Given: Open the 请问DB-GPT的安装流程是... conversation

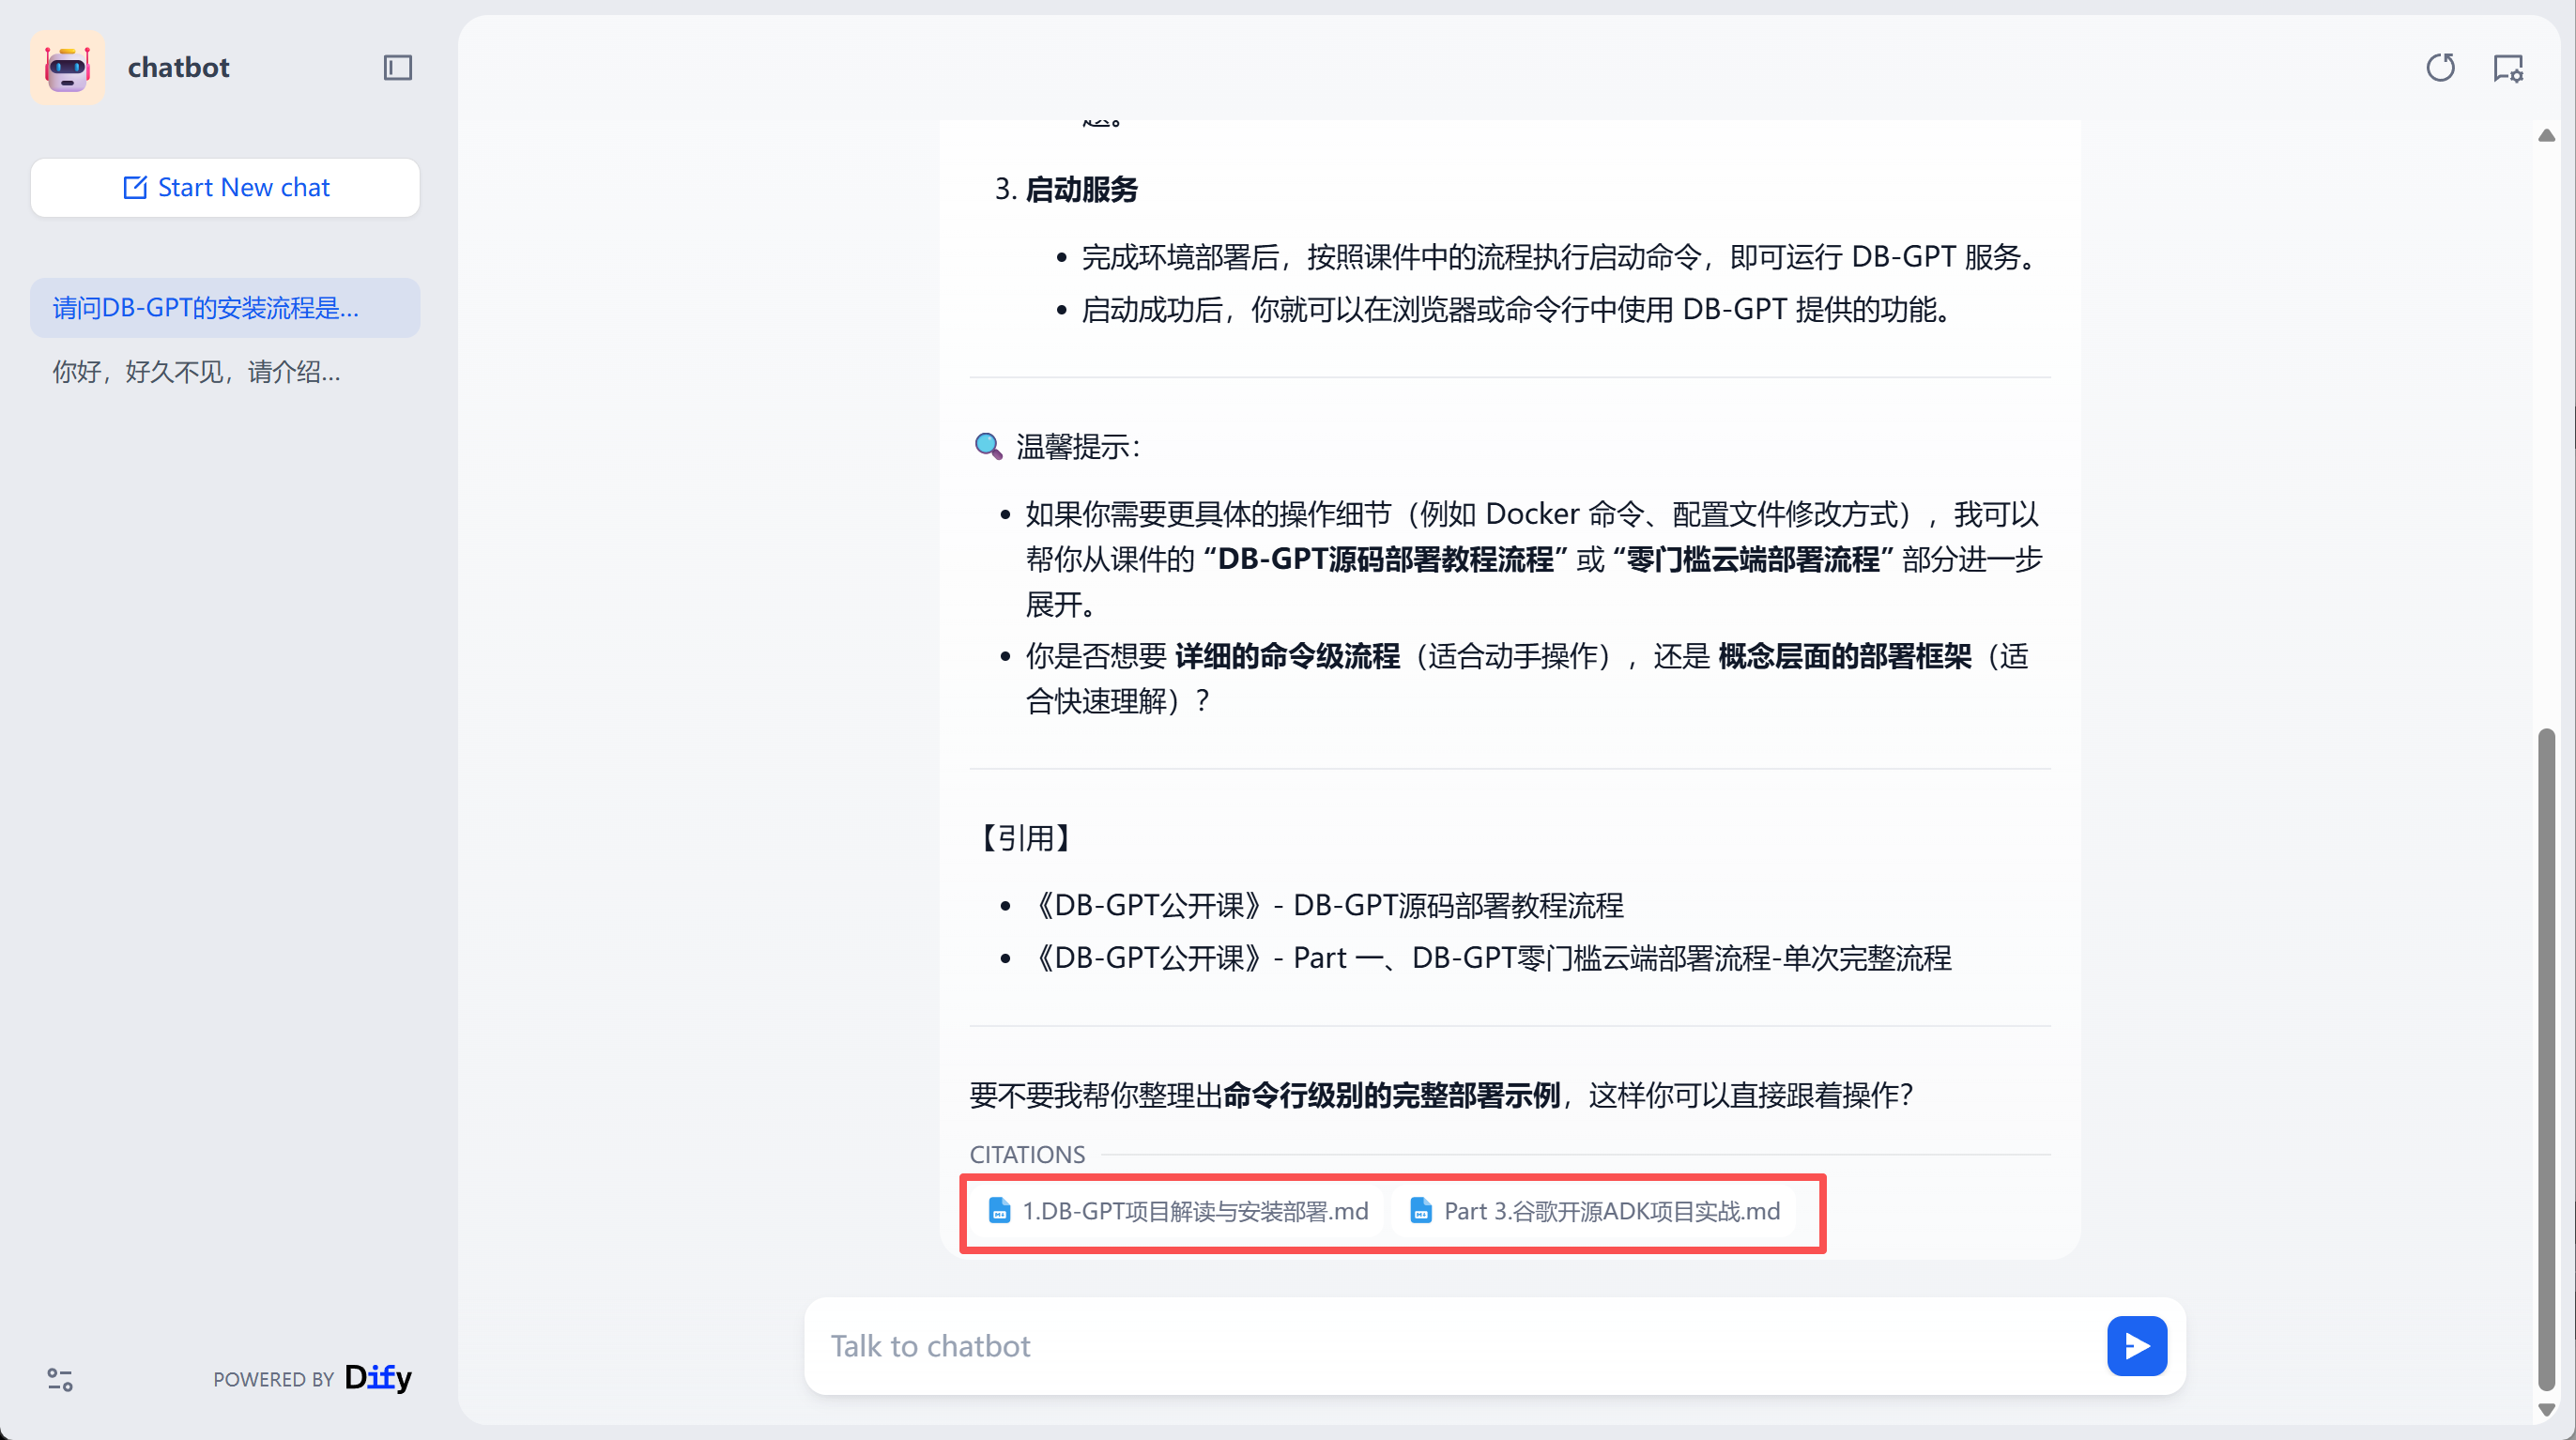Looking at the screenshot, I should (x=225, y=308).
